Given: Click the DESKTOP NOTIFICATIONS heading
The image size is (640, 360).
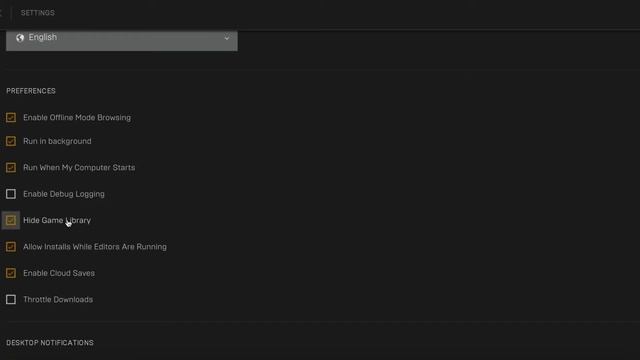Looking at the screenshot, I should pyautogui.click(x=50, y=343).
